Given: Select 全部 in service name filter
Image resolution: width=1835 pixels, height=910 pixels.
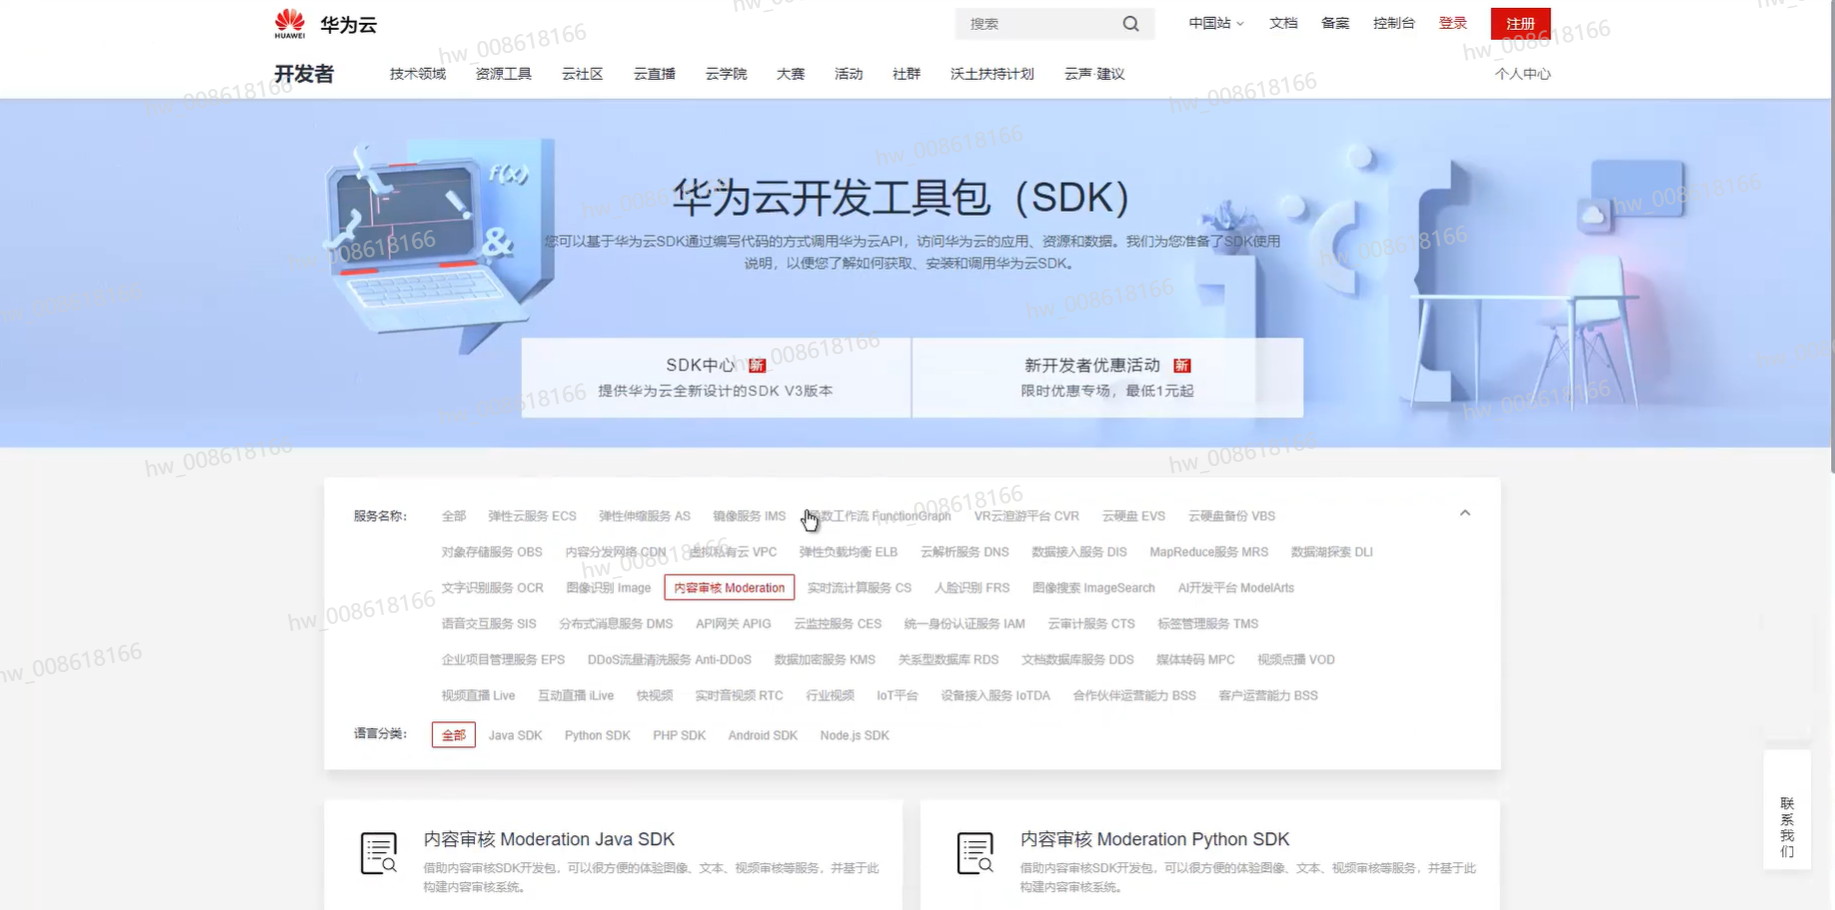Looking at the screenshot, I should [x=454, y=516].
